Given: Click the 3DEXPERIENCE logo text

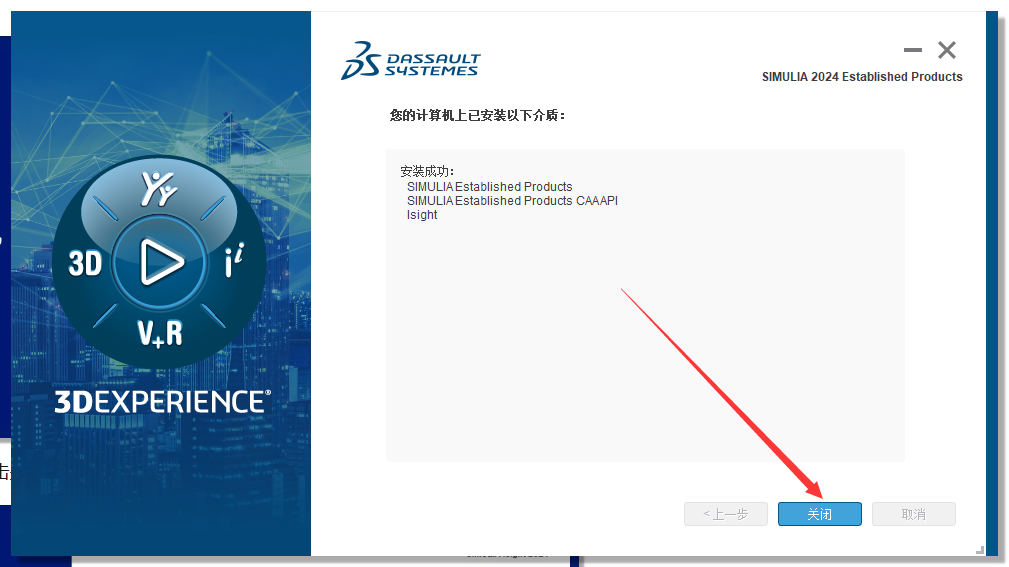Looking at the screenshot, I should tap(162, 402).
